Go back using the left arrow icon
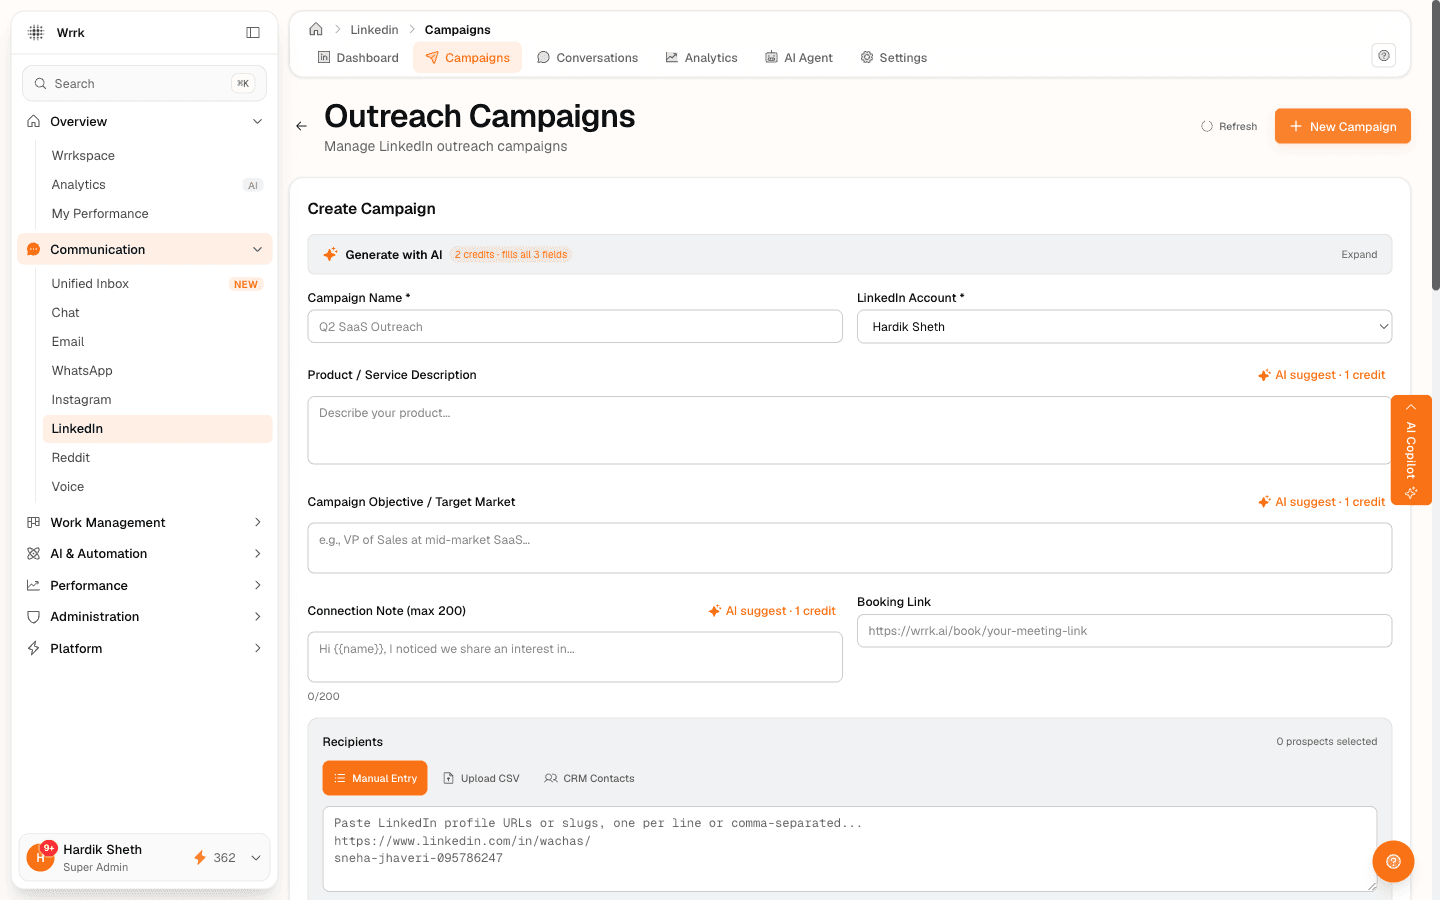Viewport: 1440px width, 900px height. (301, 126)
